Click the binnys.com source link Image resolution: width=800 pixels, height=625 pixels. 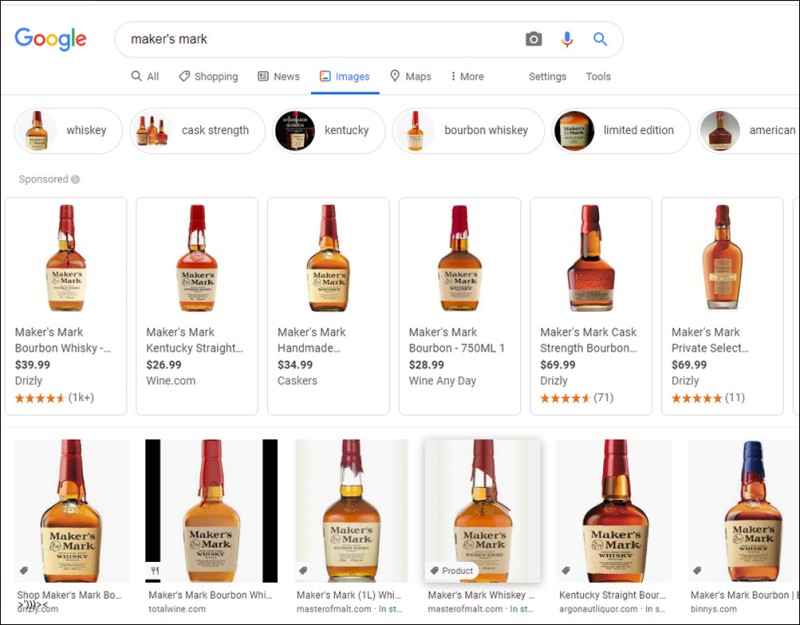coord(713,609)
